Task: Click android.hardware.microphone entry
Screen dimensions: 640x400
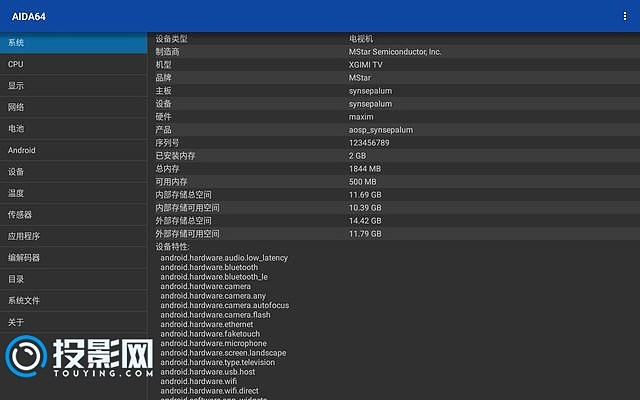Action: [213, 344]
